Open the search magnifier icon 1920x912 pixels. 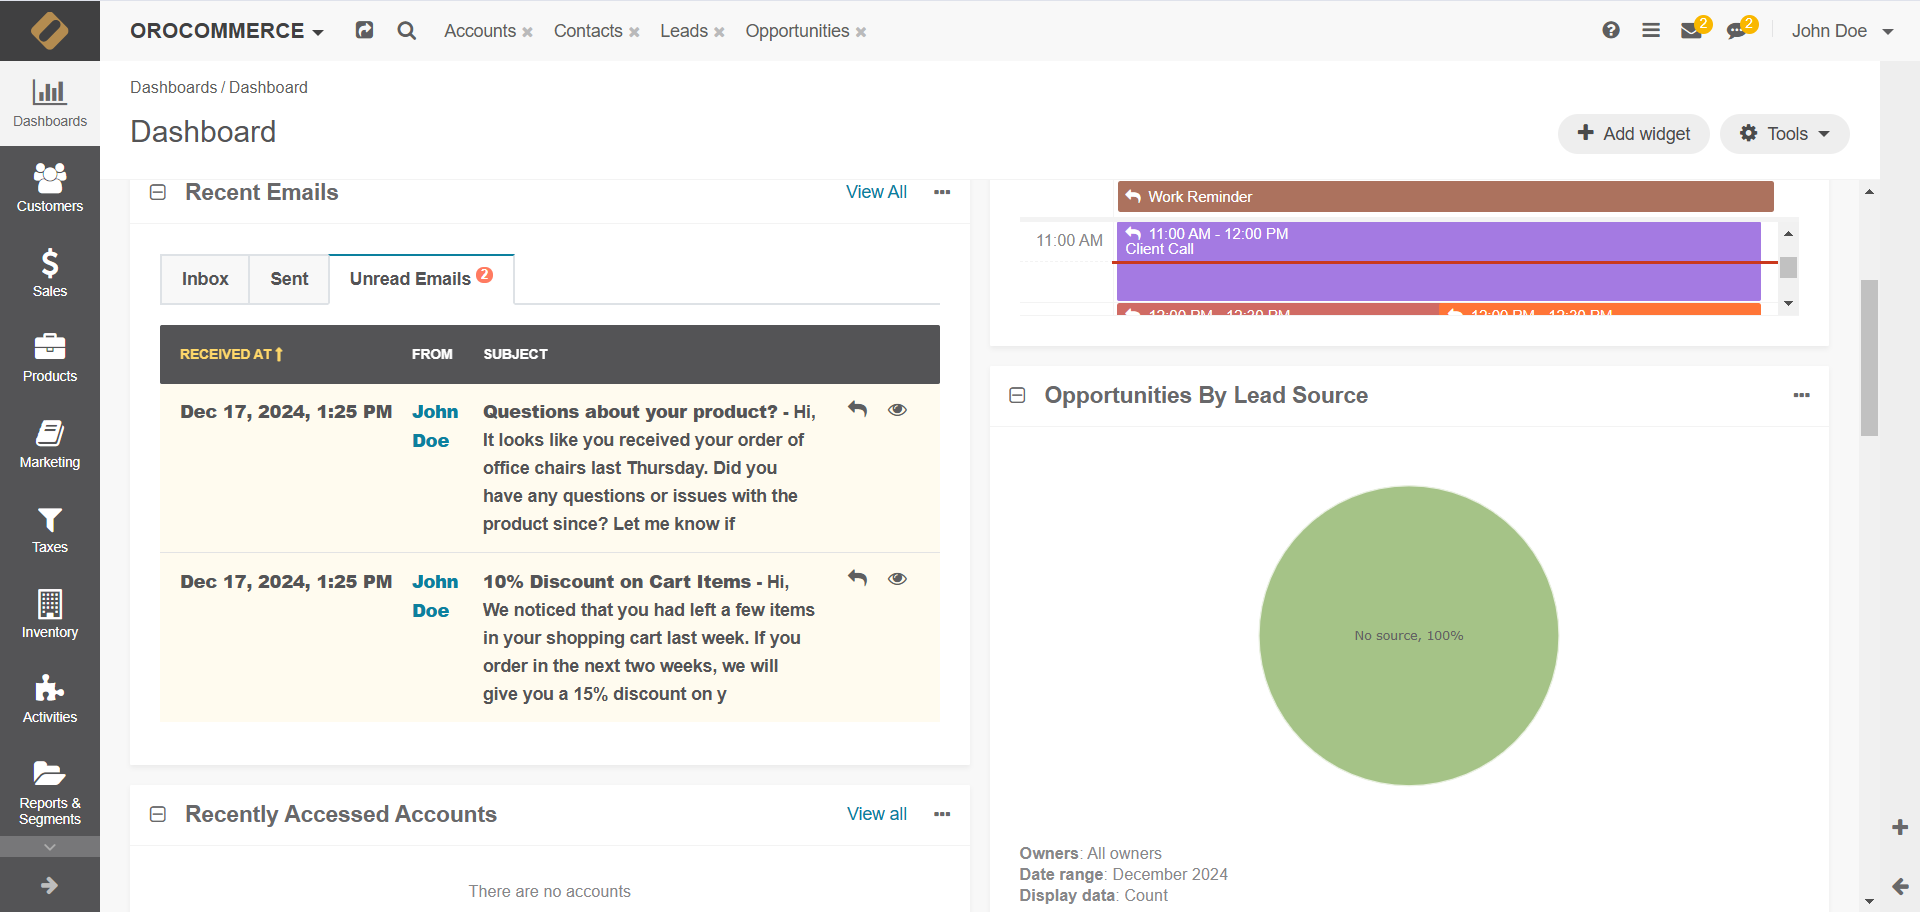(406, 30)
